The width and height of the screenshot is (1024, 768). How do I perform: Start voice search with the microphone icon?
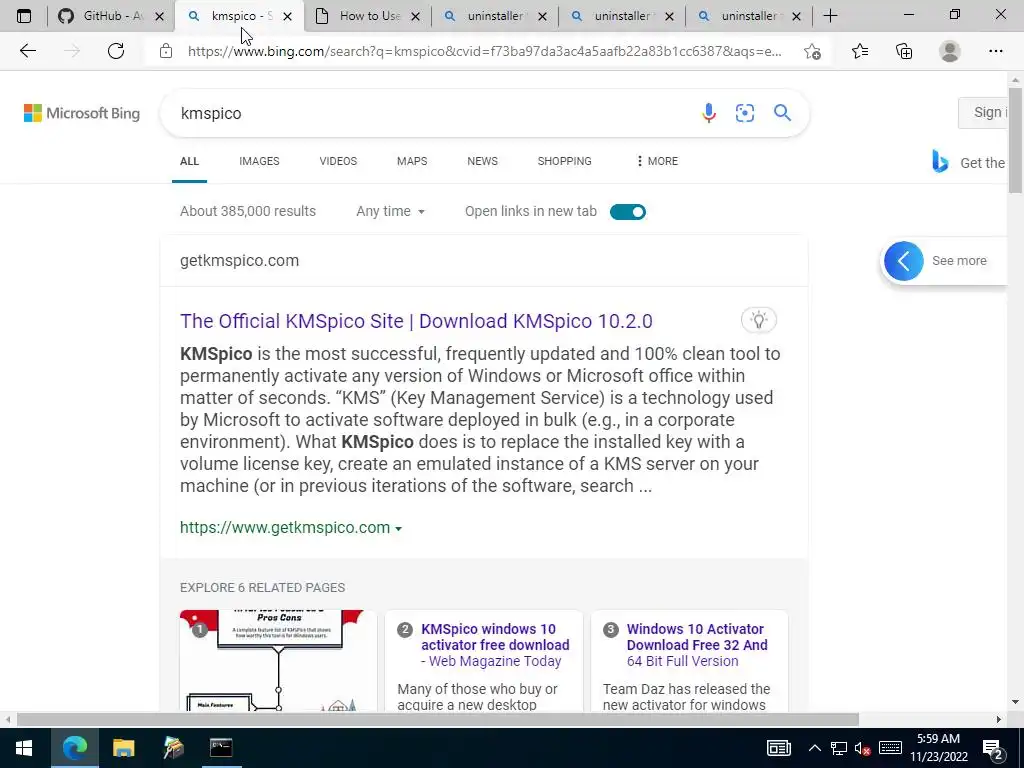pyautogui.click(x=709, y=113)
